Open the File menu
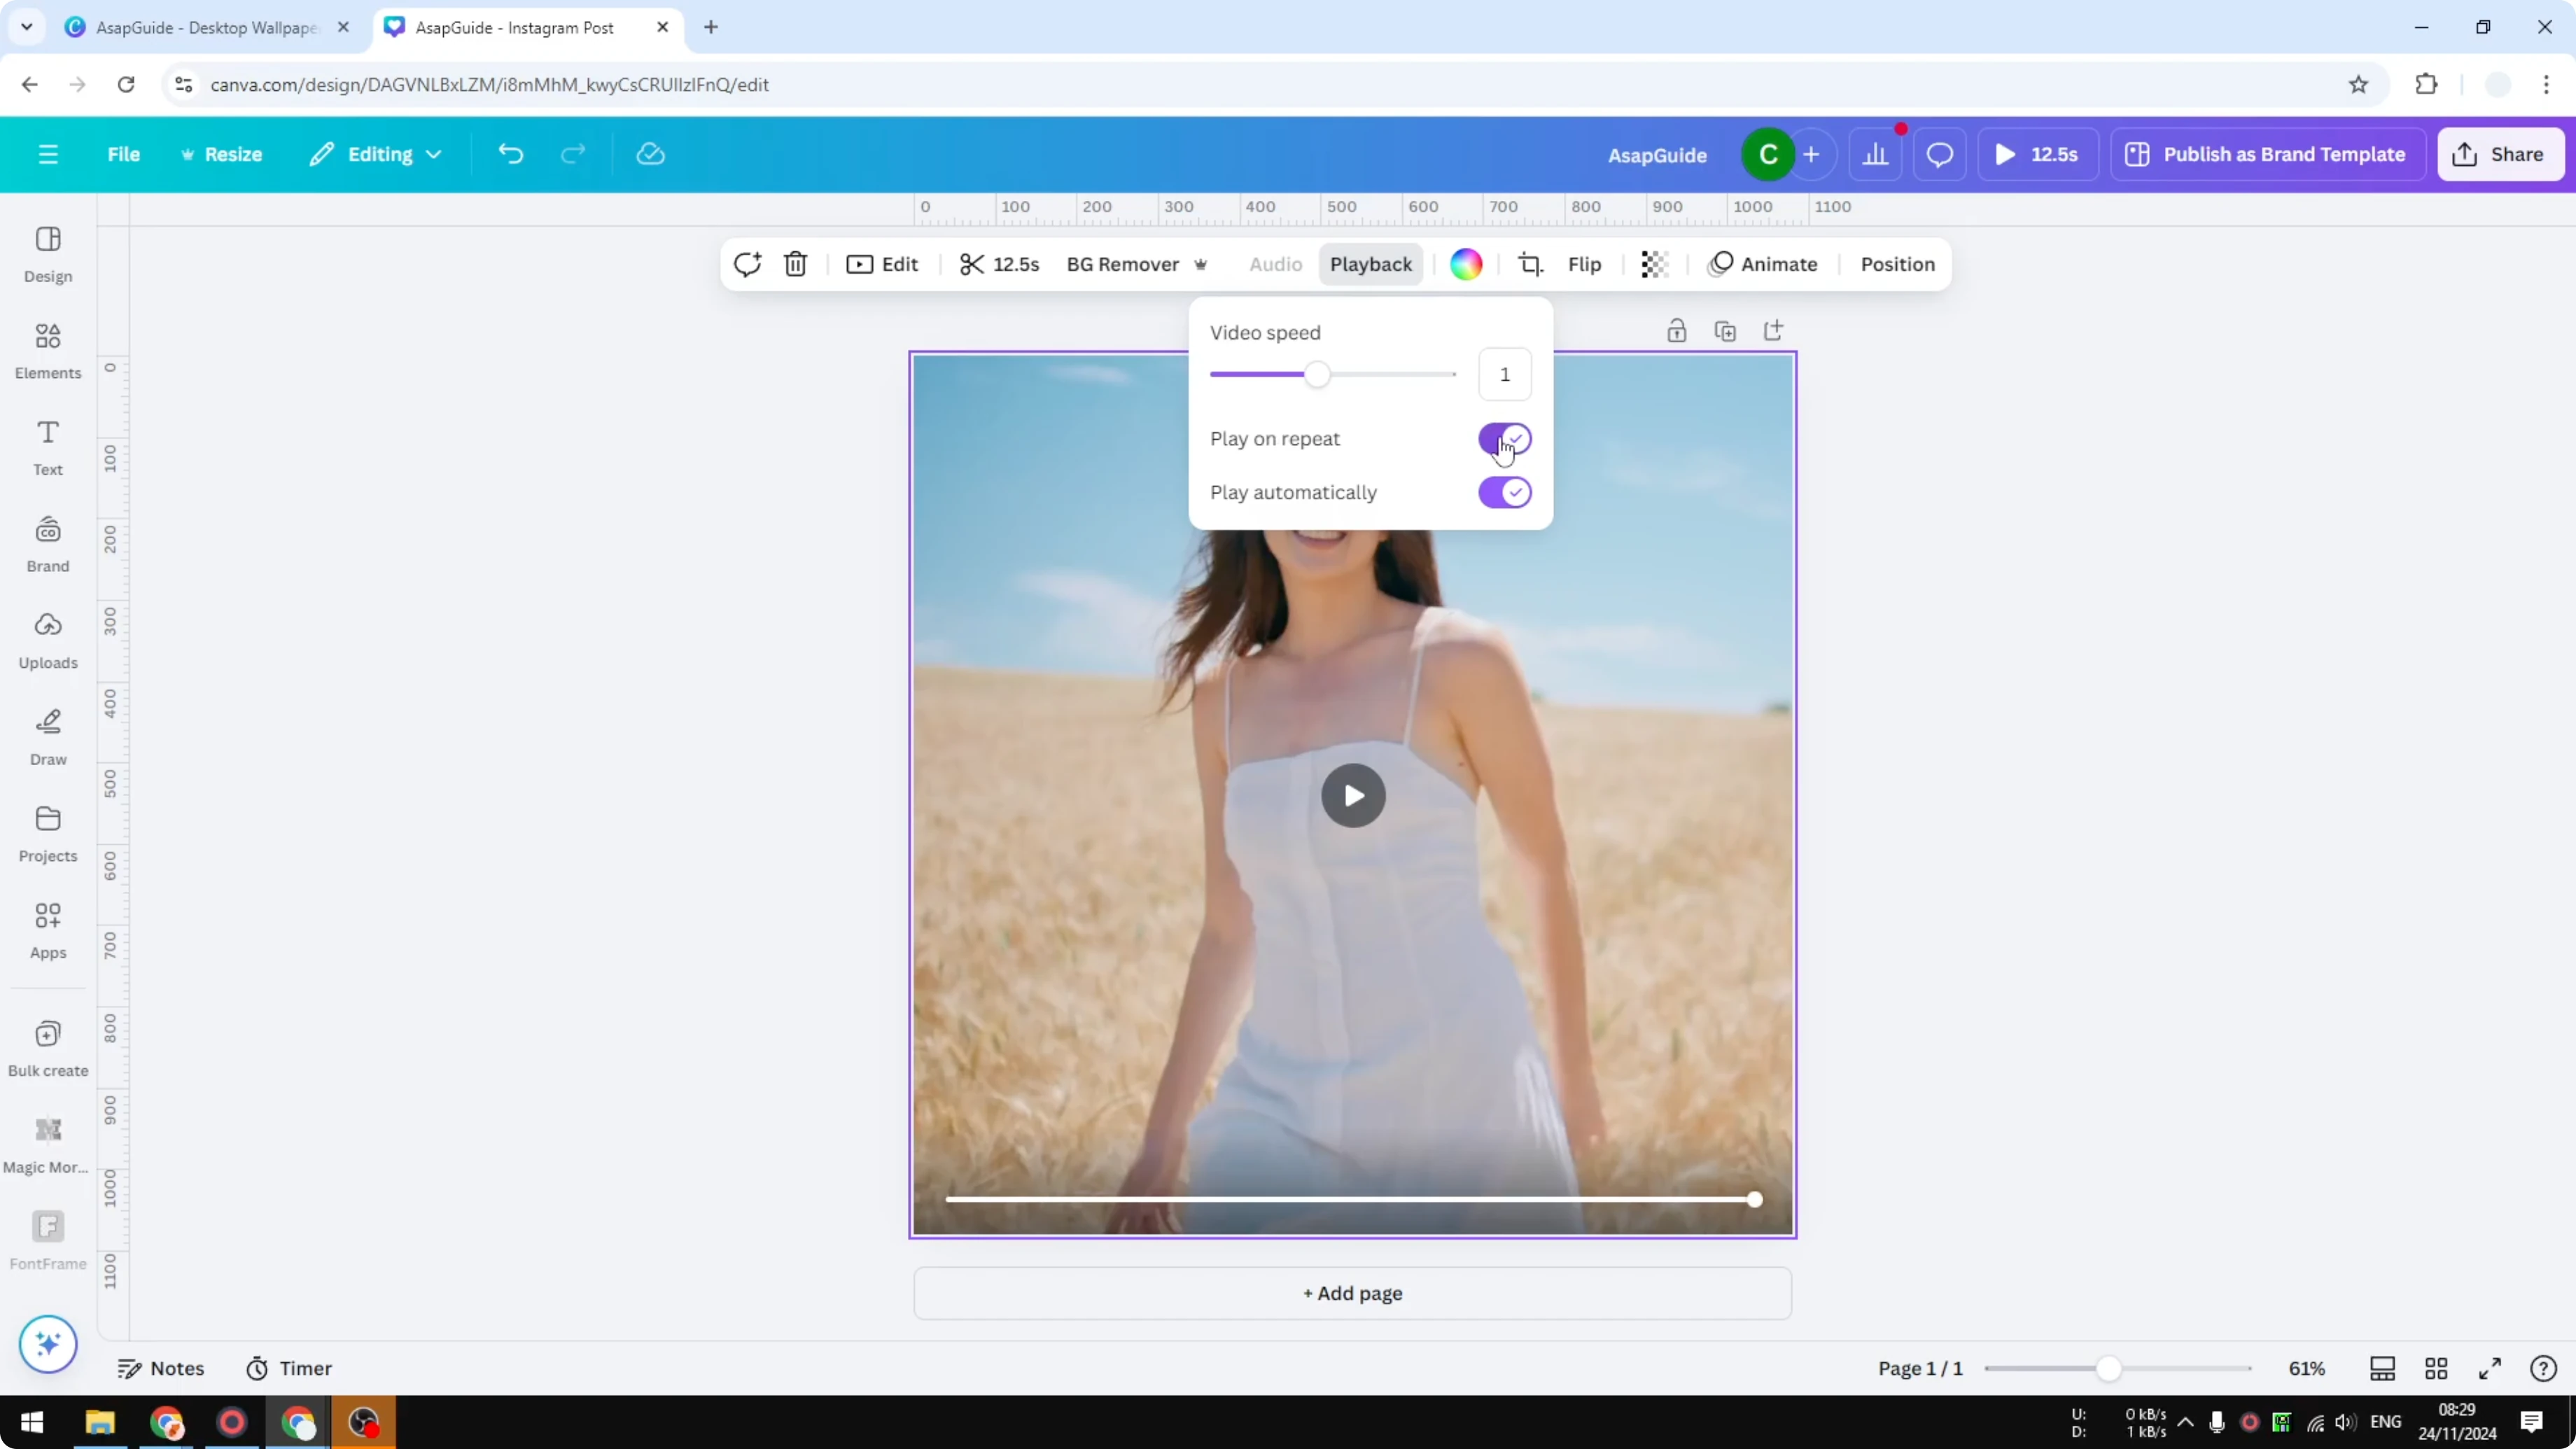The width and height of the screenshot is (2576, 1449). (x=124, y=153)
